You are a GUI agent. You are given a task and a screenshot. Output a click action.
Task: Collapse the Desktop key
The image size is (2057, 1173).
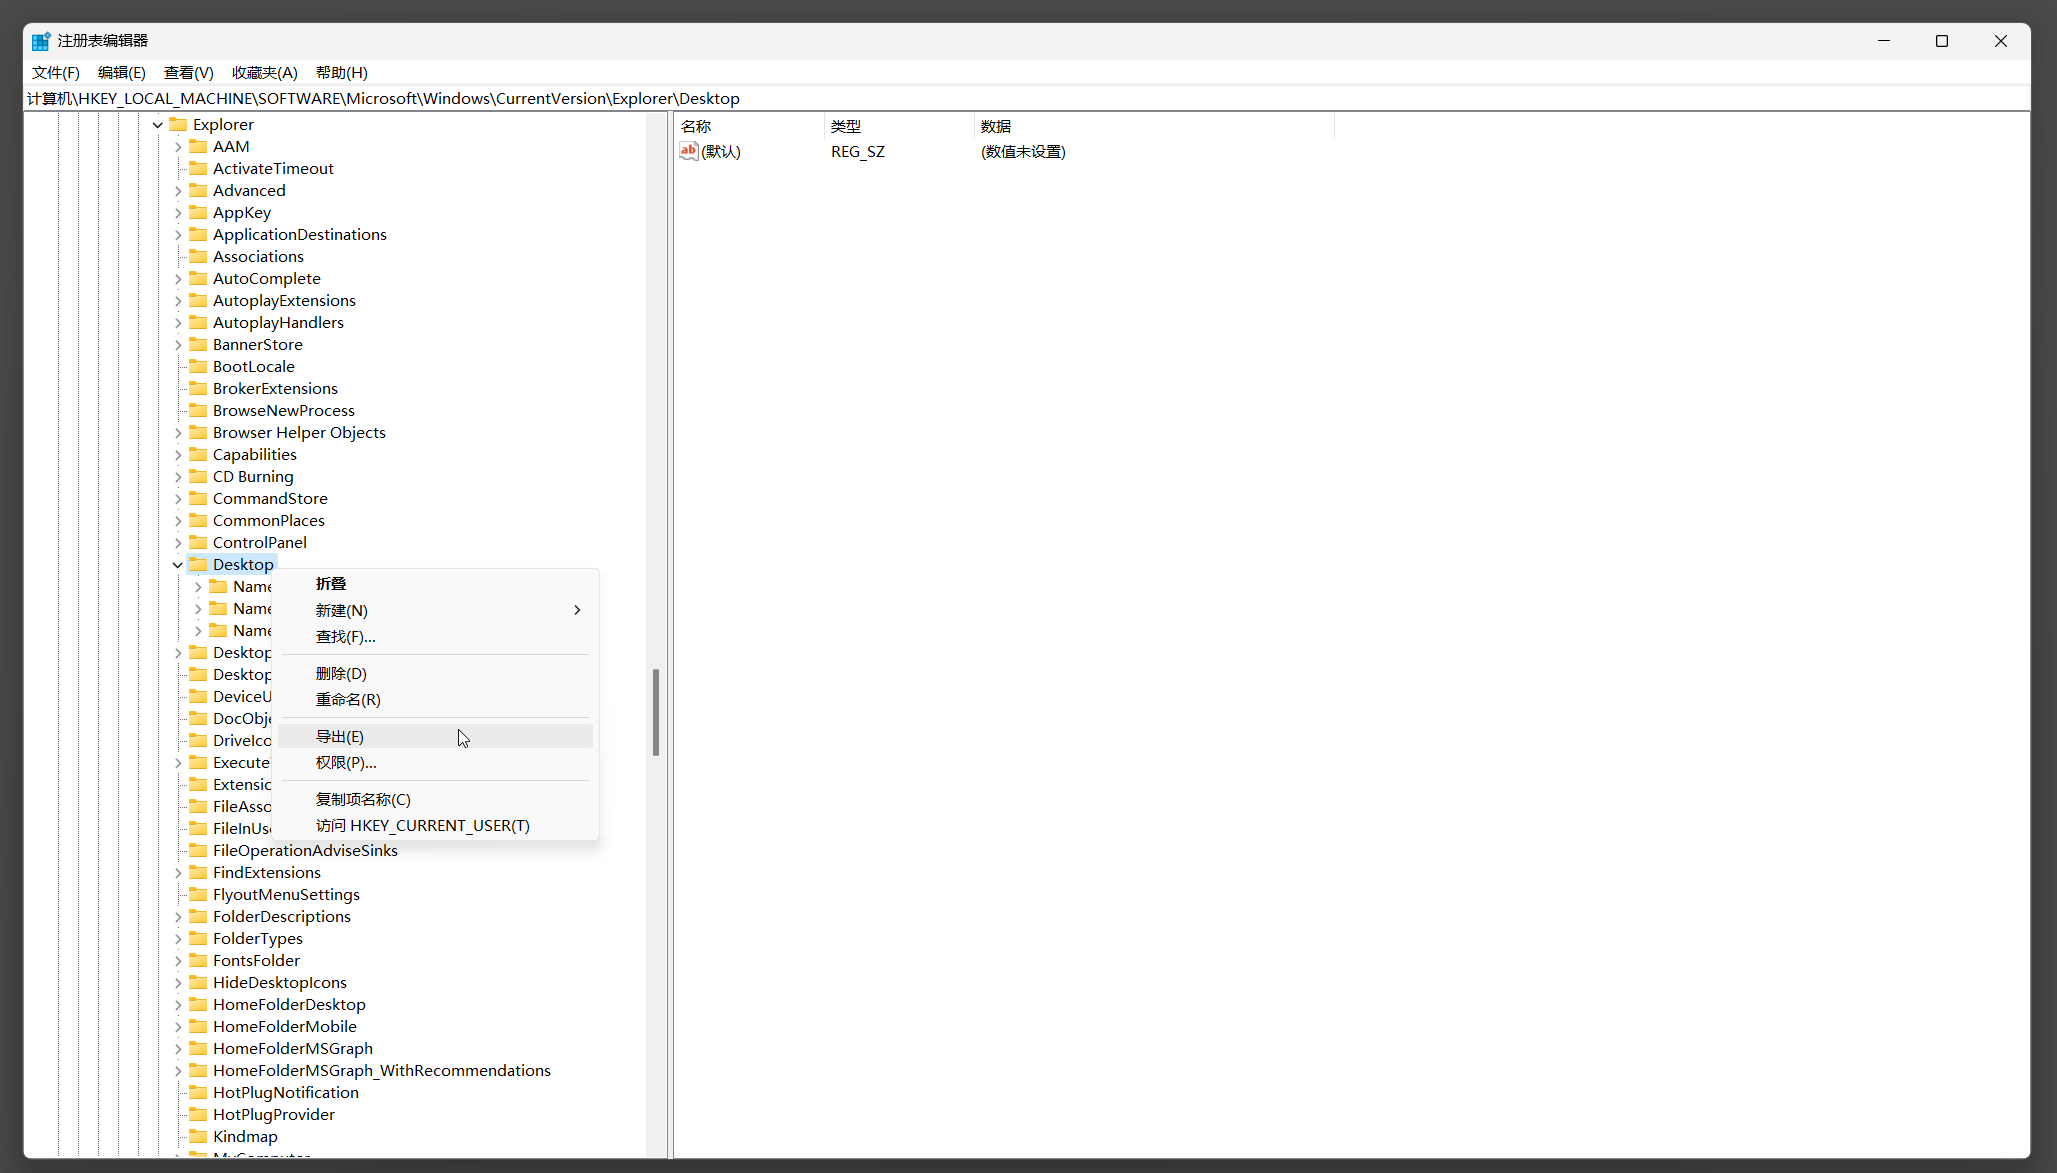coord(178,565)
